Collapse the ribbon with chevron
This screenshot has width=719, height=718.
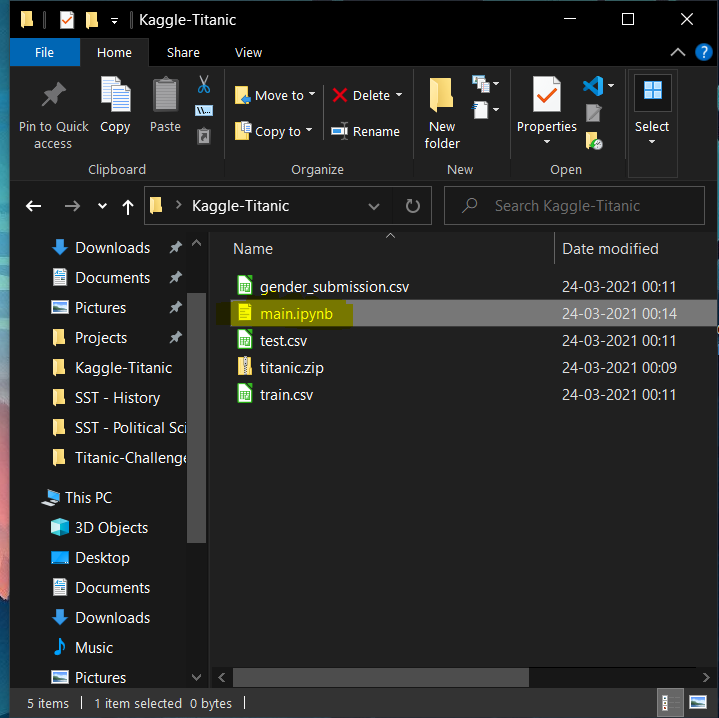[678, 52]
